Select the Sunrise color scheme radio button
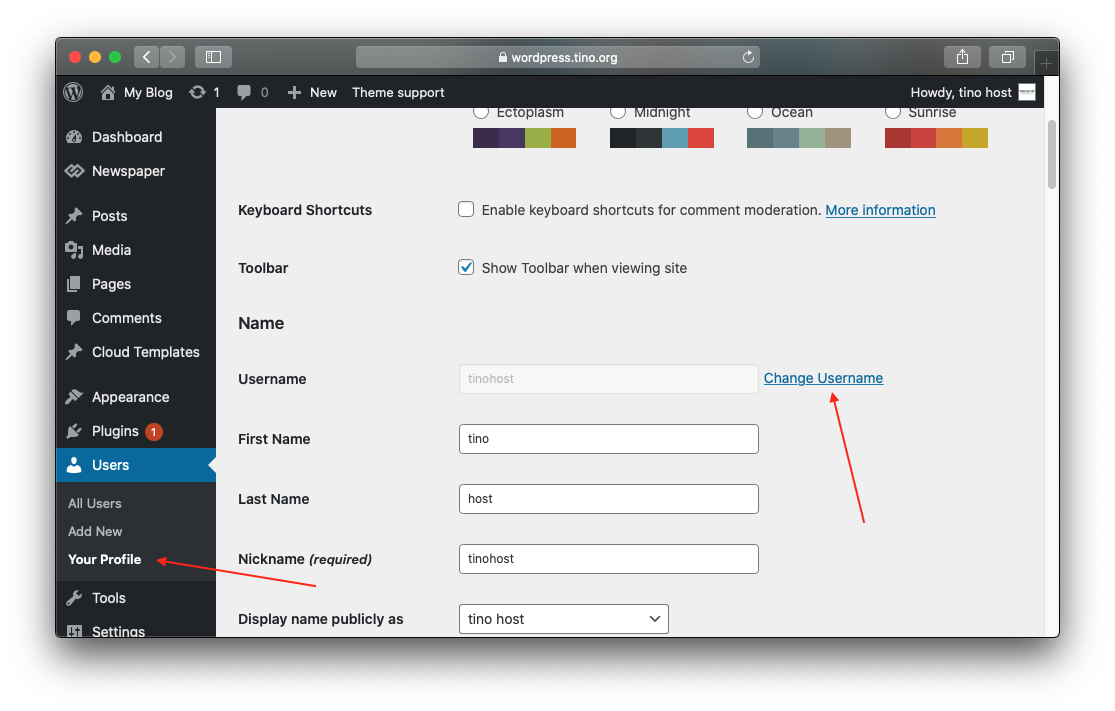The height and width of the screenshot is (711, 1115). [x=892, y=112]
